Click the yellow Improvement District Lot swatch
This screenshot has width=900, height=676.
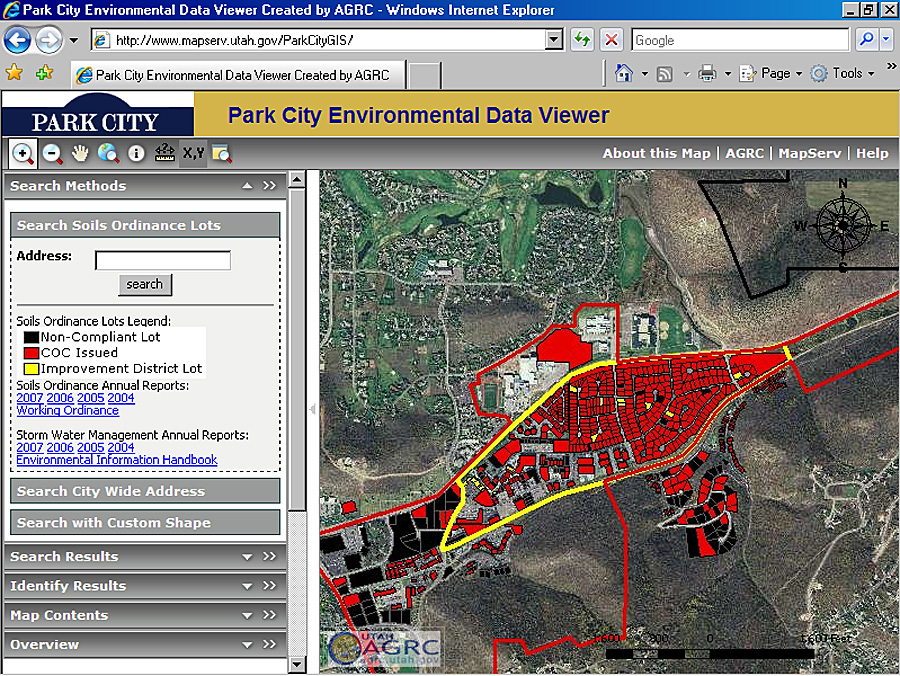click(x=31, y=368)
